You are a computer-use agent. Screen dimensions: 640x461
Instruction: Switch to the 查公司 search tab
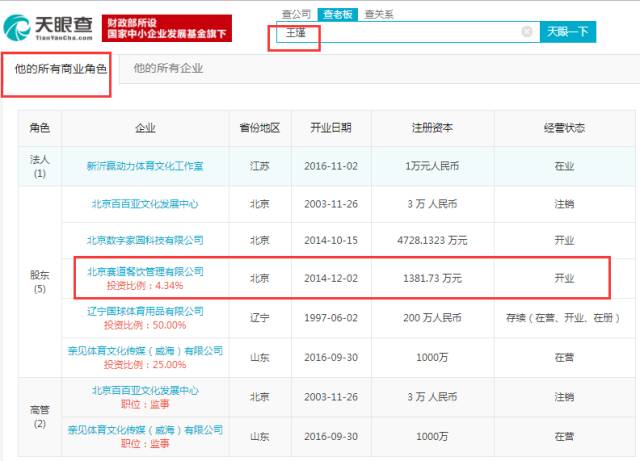point(296,14)
